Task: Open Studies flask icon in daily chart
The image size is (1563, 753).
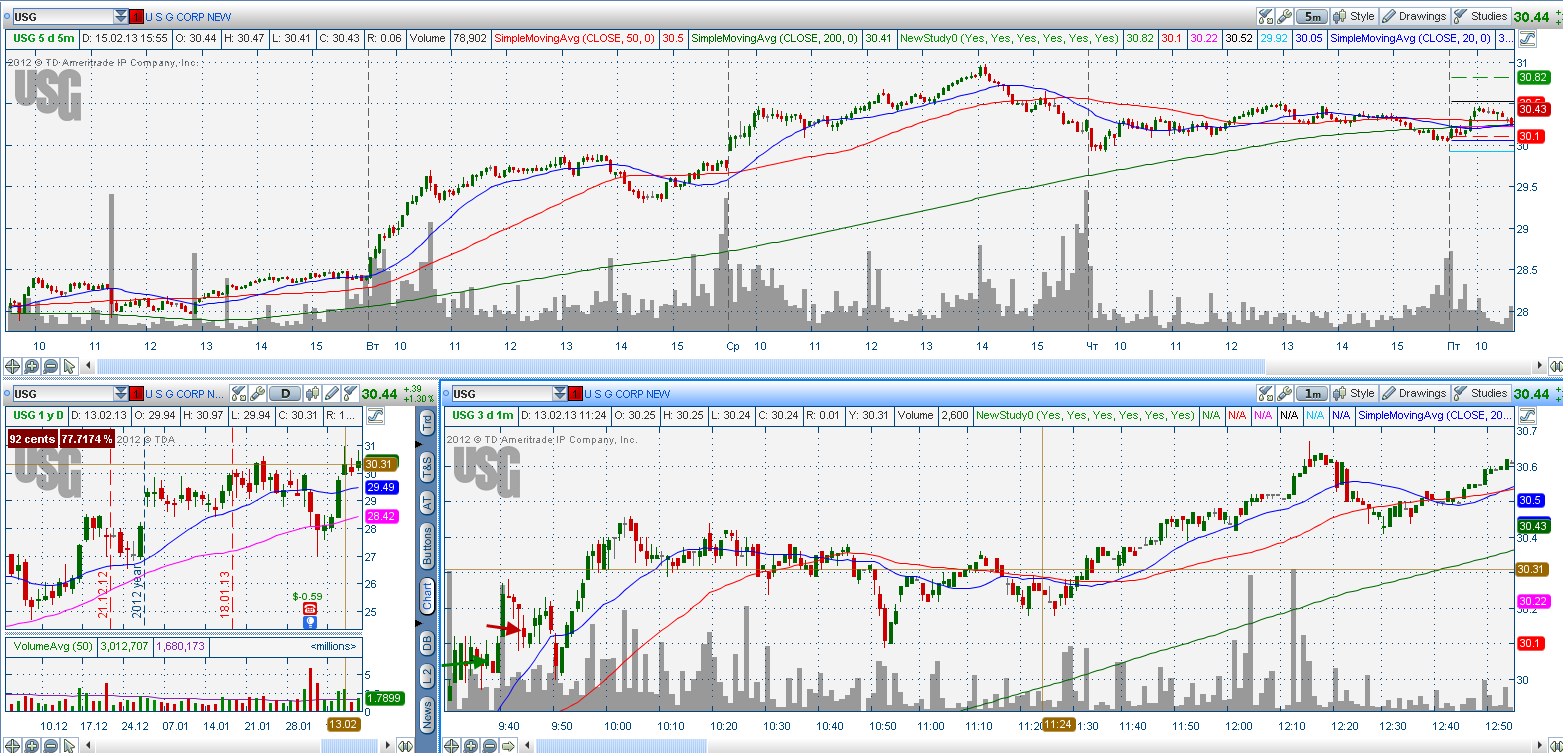Action: pos(349,394)
